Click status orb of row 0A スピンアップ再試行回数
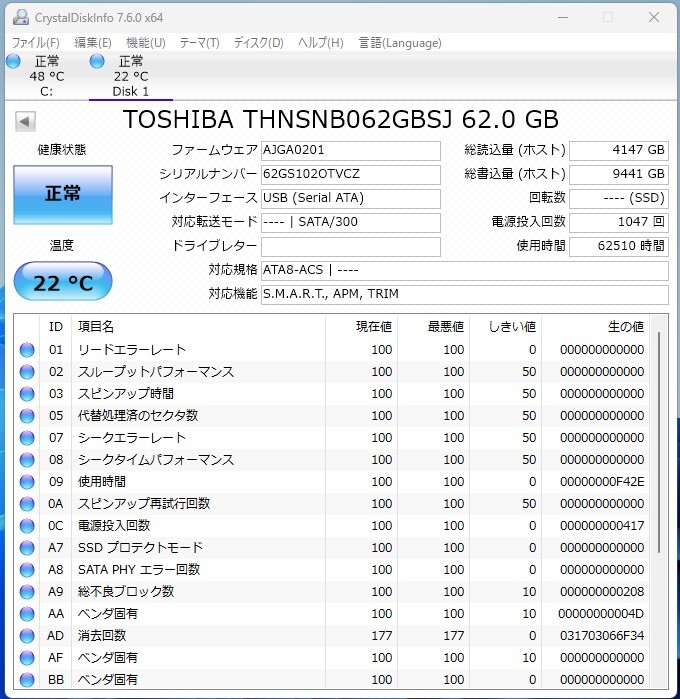Image resolution: width=680 pixels, height=699 pixels. tap(27, 504)
